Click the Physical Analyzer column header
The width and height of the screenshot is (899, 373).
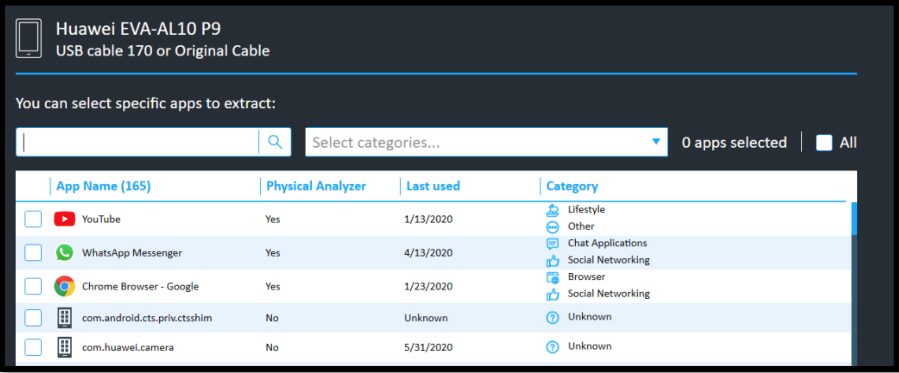pos(316,186)
